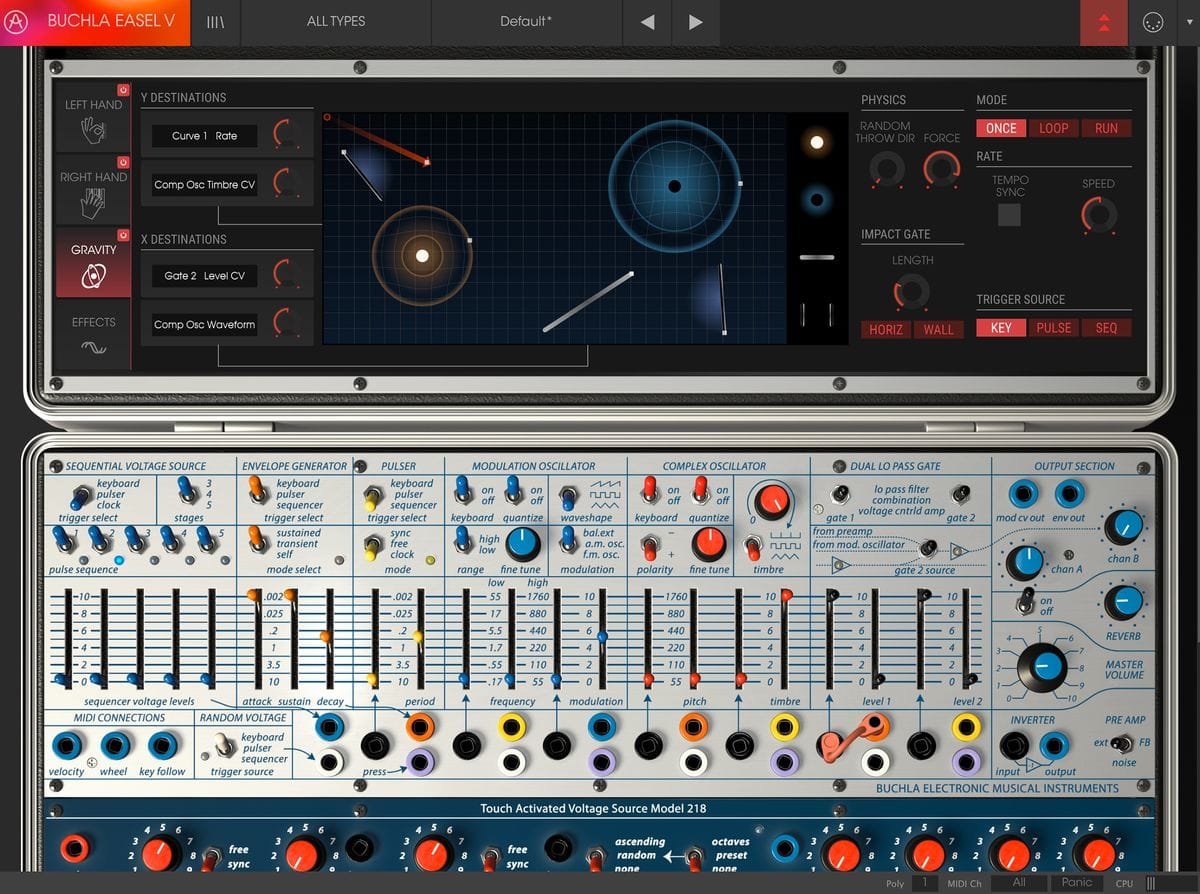Collapse advanced panel with red arrows button
The width and height of the screenshot is (1200, 894).
click(1103, 23)
